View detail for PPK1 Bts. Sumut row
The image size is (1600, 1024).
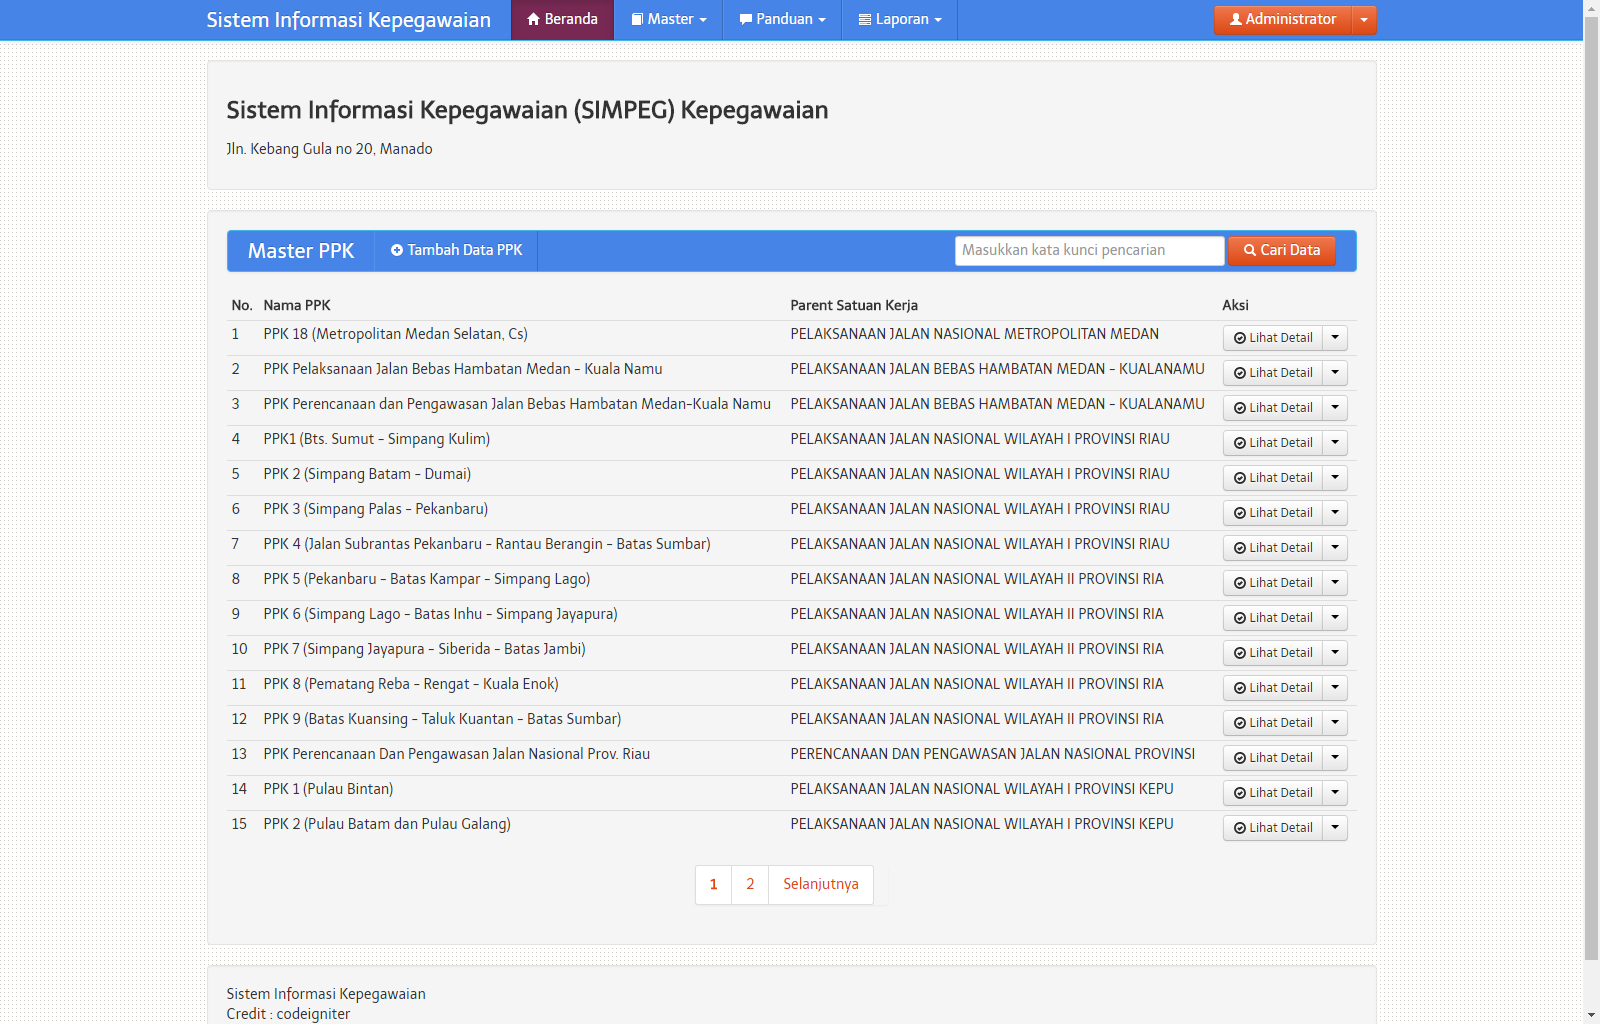pos(1273,443)
